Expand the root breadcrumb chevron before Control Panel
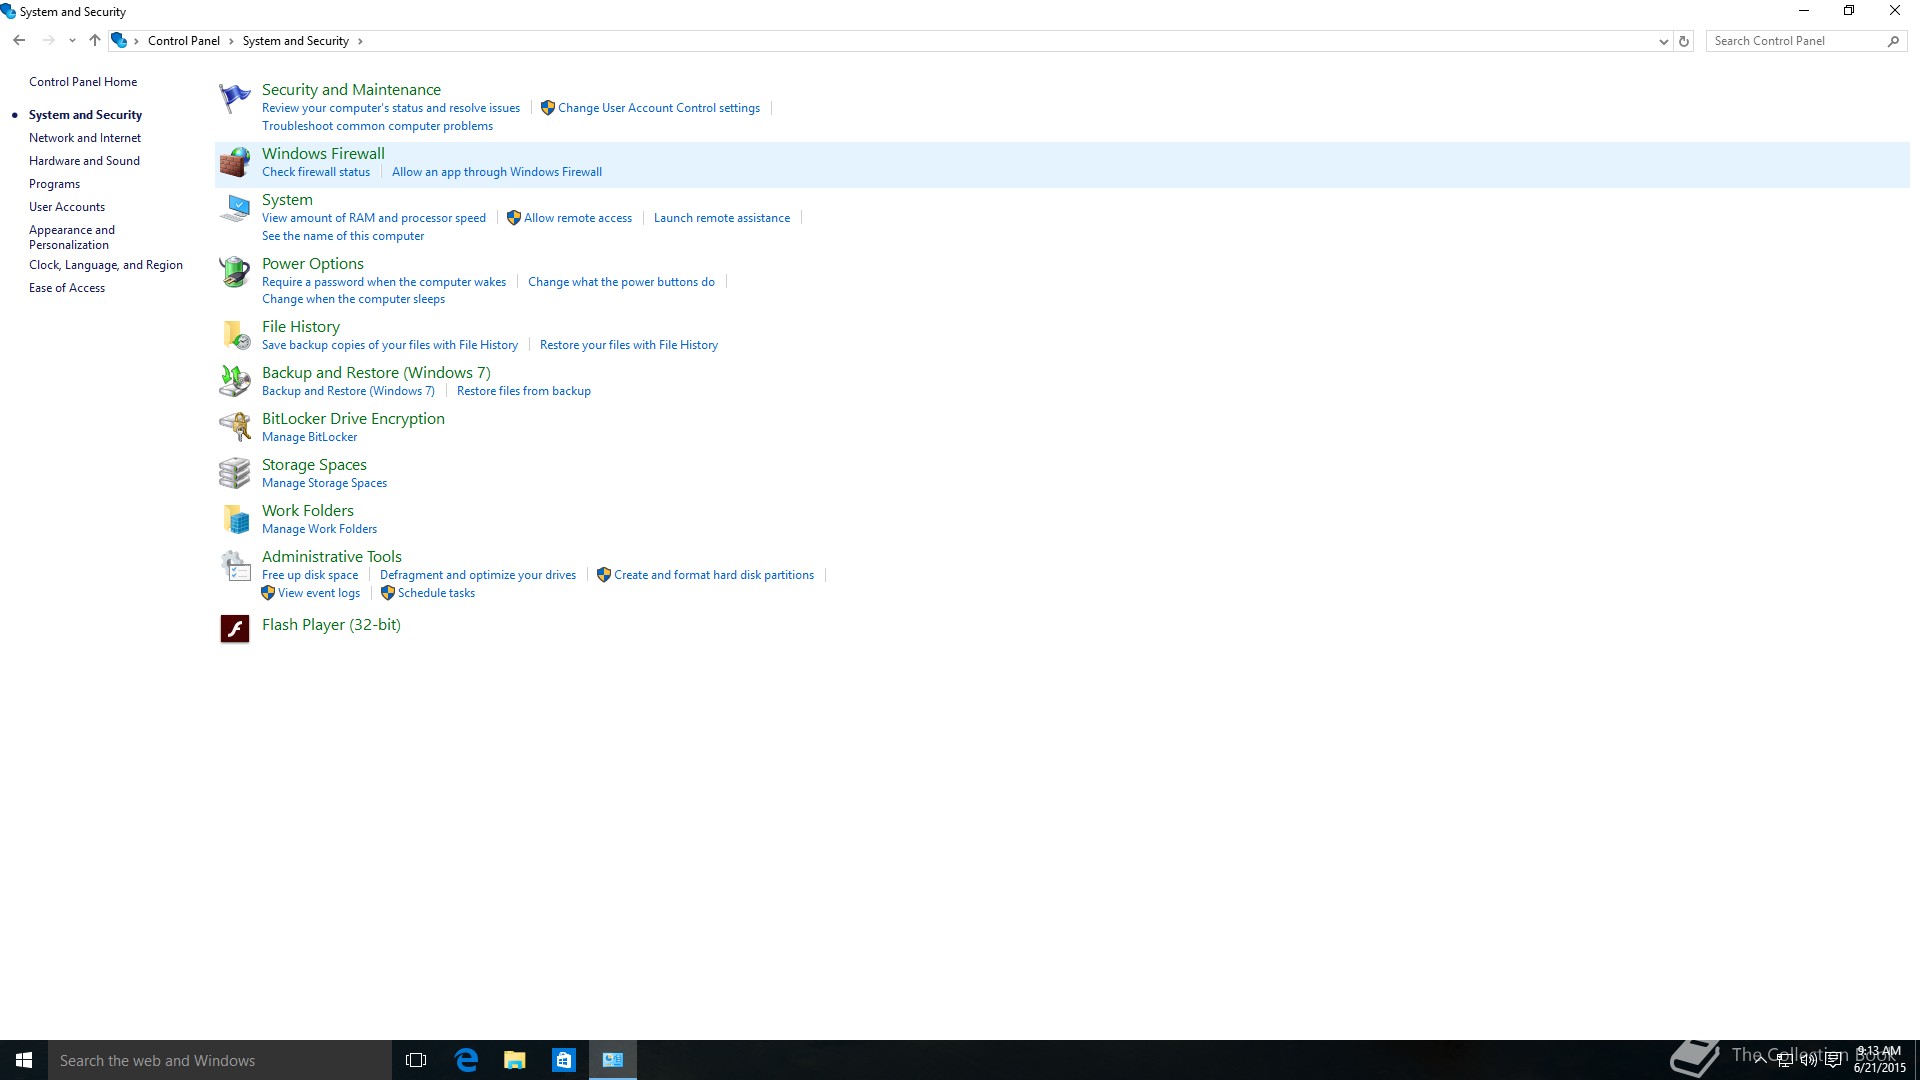 (x=137, y=41)
